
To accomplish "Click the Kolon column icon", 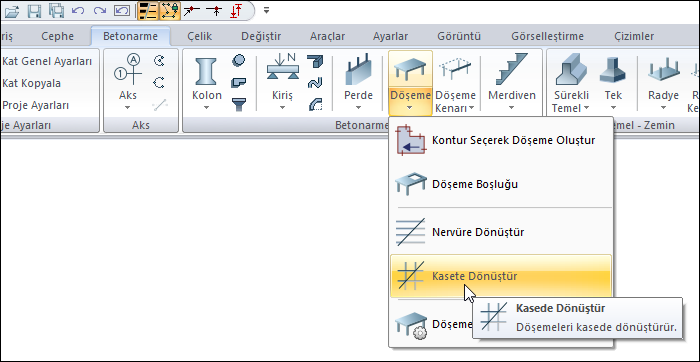I will coord(207,71).
